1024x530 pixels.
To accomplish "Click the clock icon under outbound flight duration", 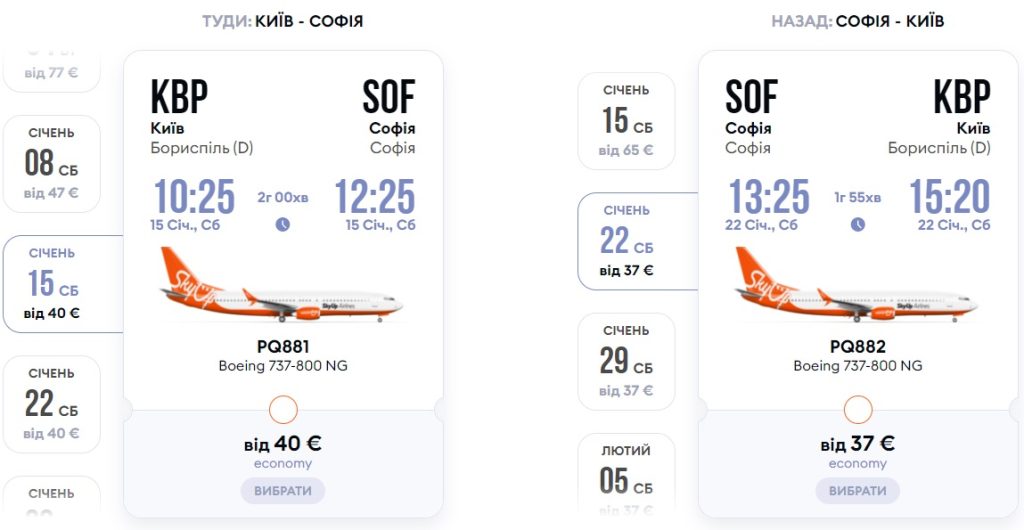I will [x=283, y=225].
